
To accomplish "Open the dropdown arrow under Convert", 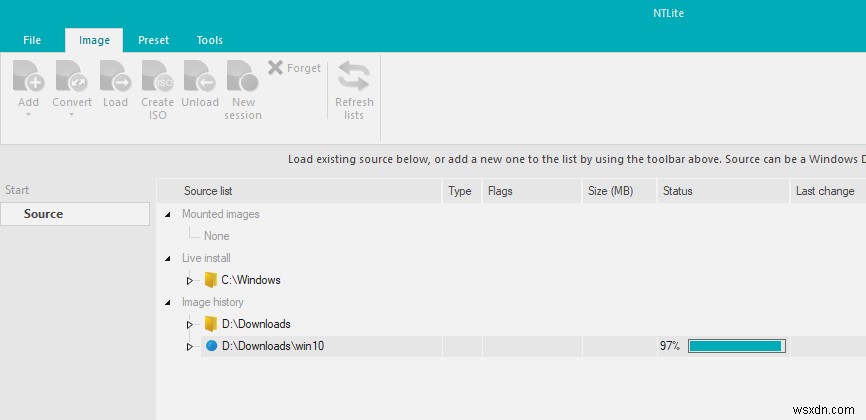I will 72,115.
